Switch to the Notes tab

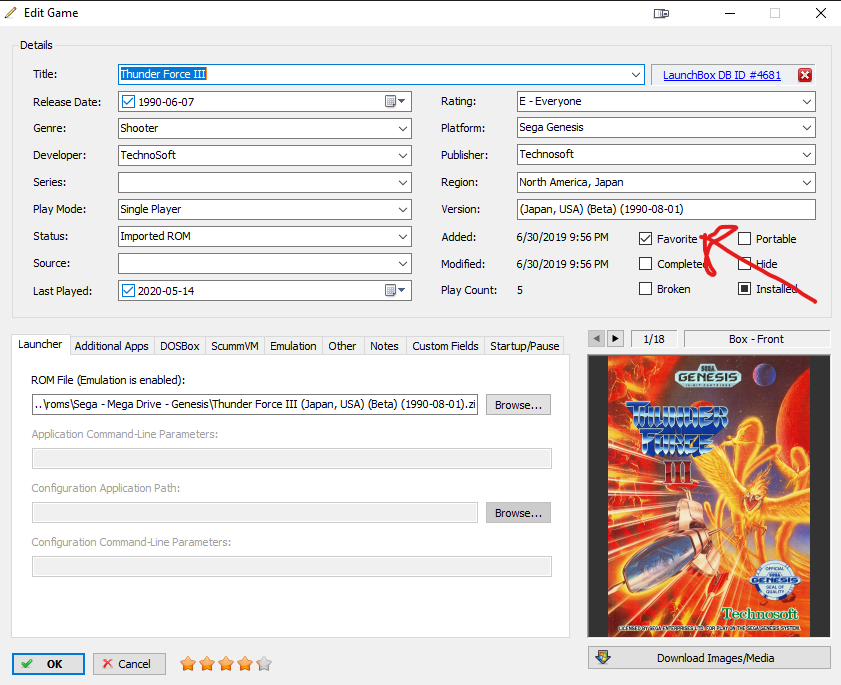coord(384,346)
